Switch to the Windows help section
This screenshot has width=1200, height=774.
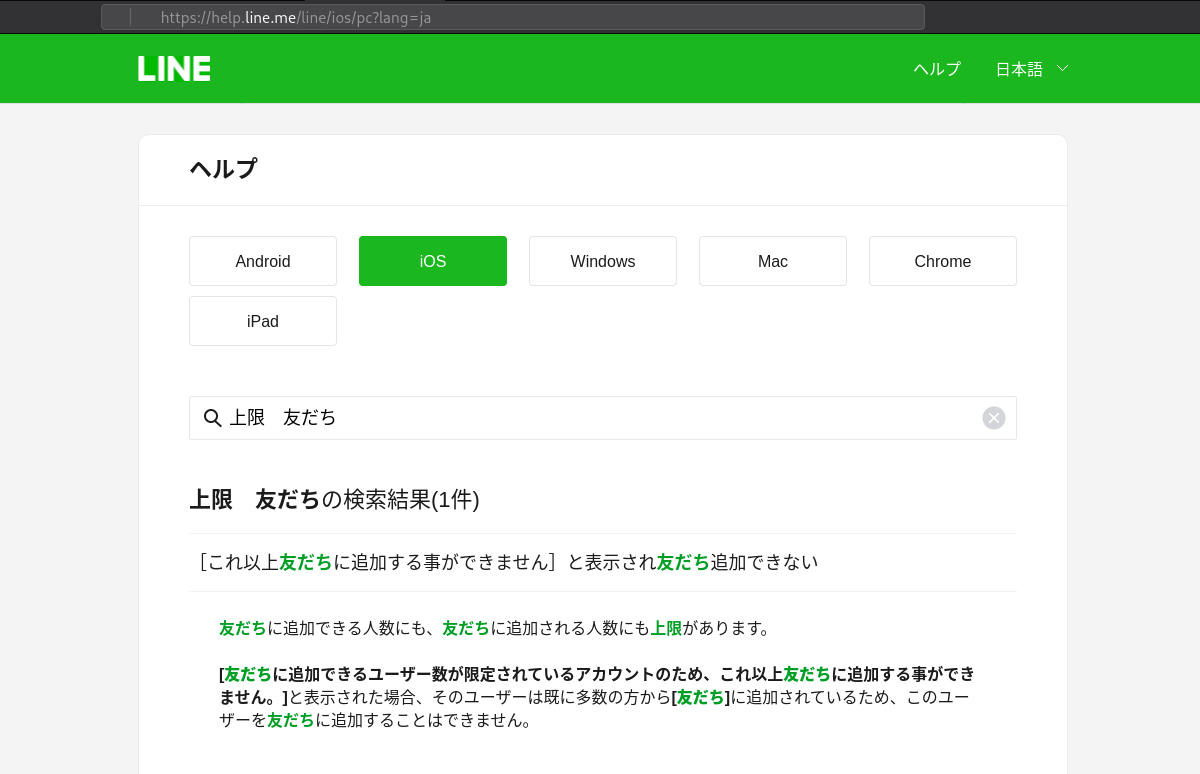point(602,261)
